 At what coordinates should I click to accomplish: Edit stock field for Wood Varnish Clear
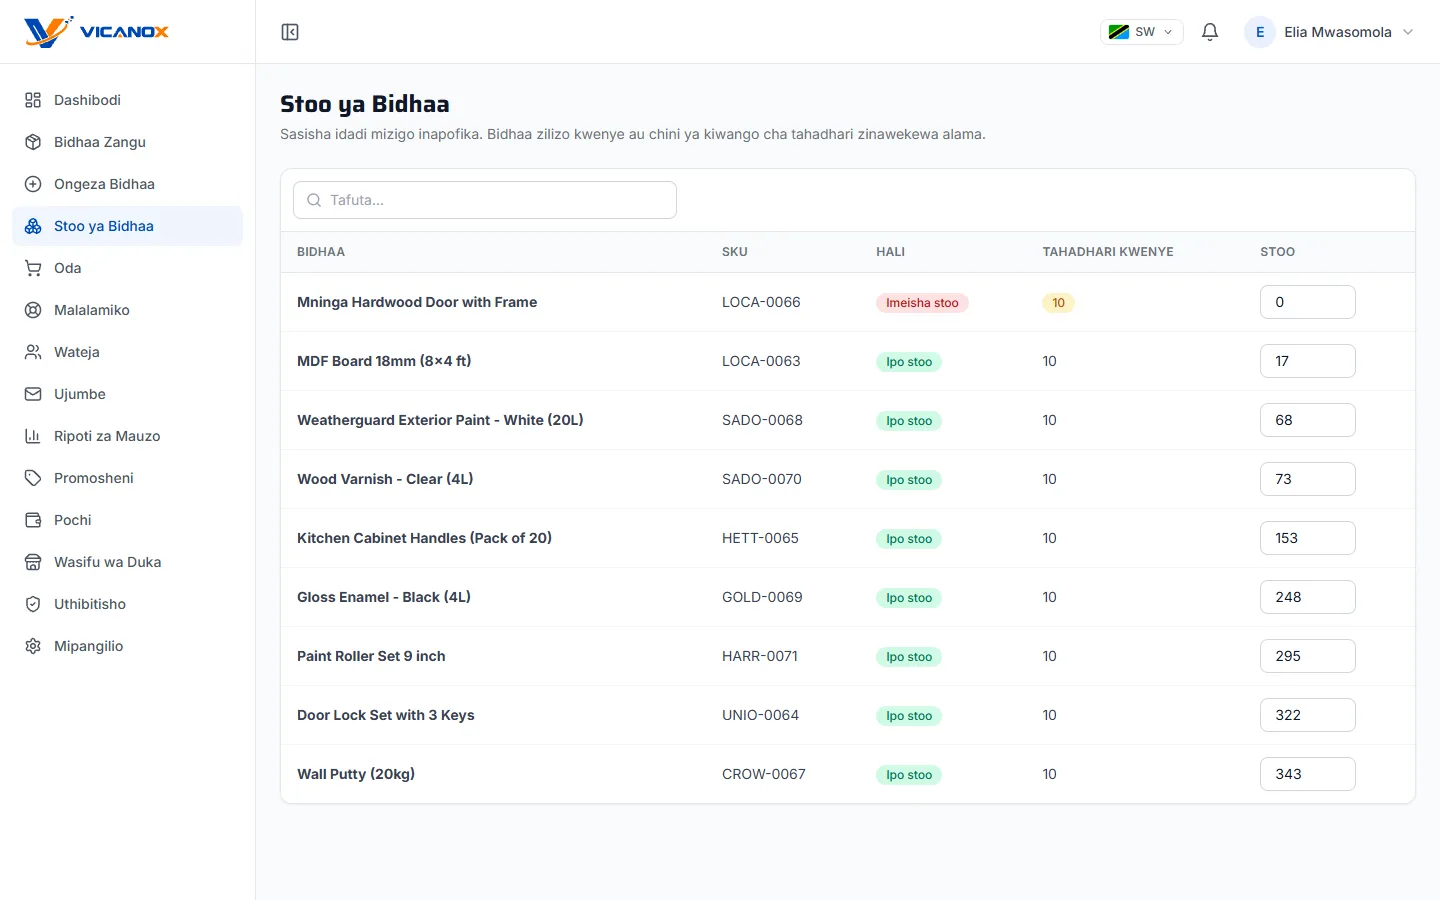click(1307, 479)
